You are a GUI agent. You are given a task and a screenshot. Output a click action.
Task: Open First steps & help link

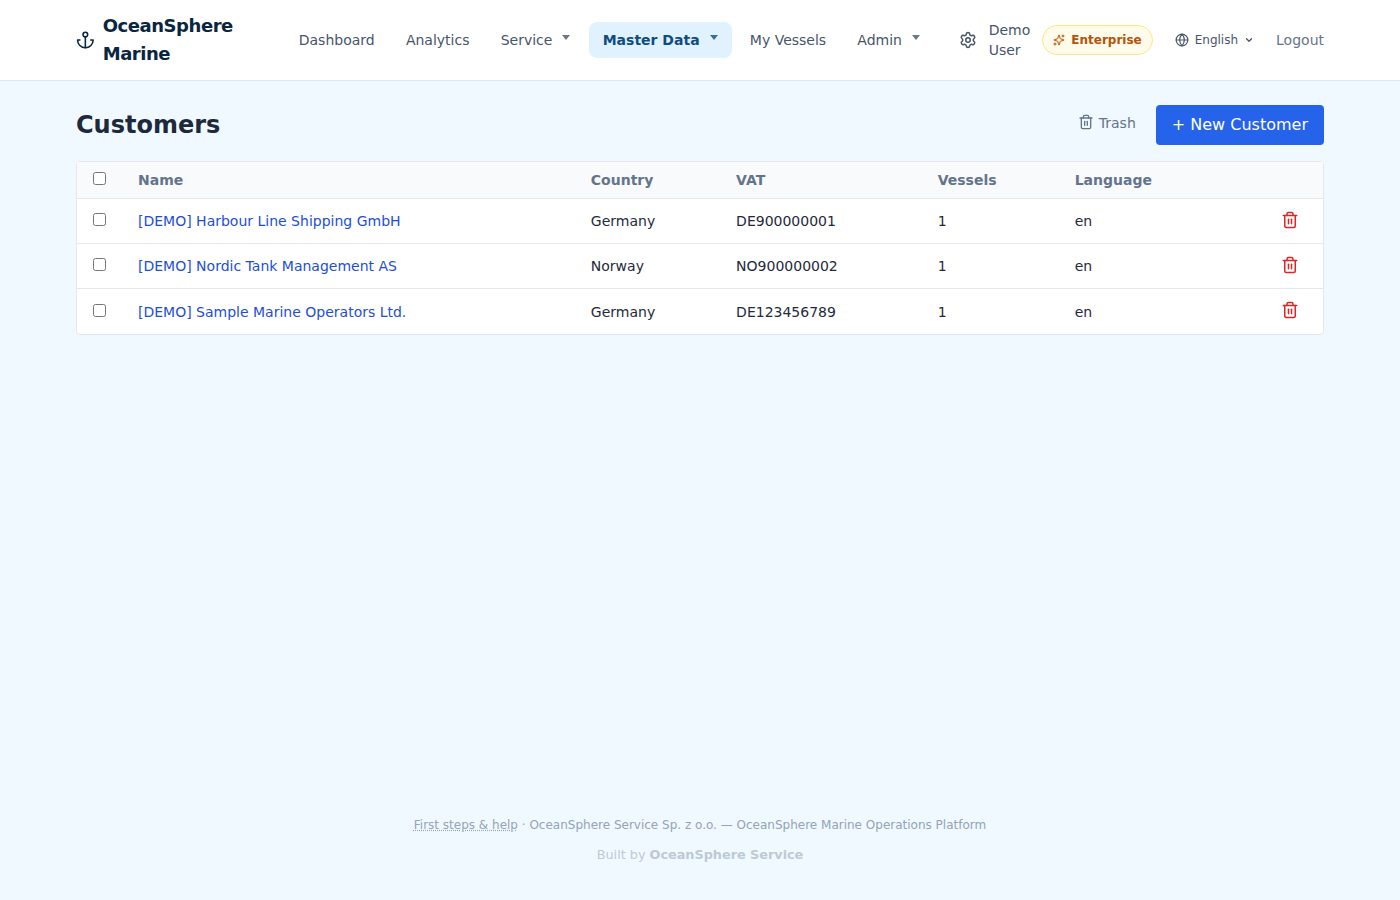pyautogui.click(x=466, y=825)
